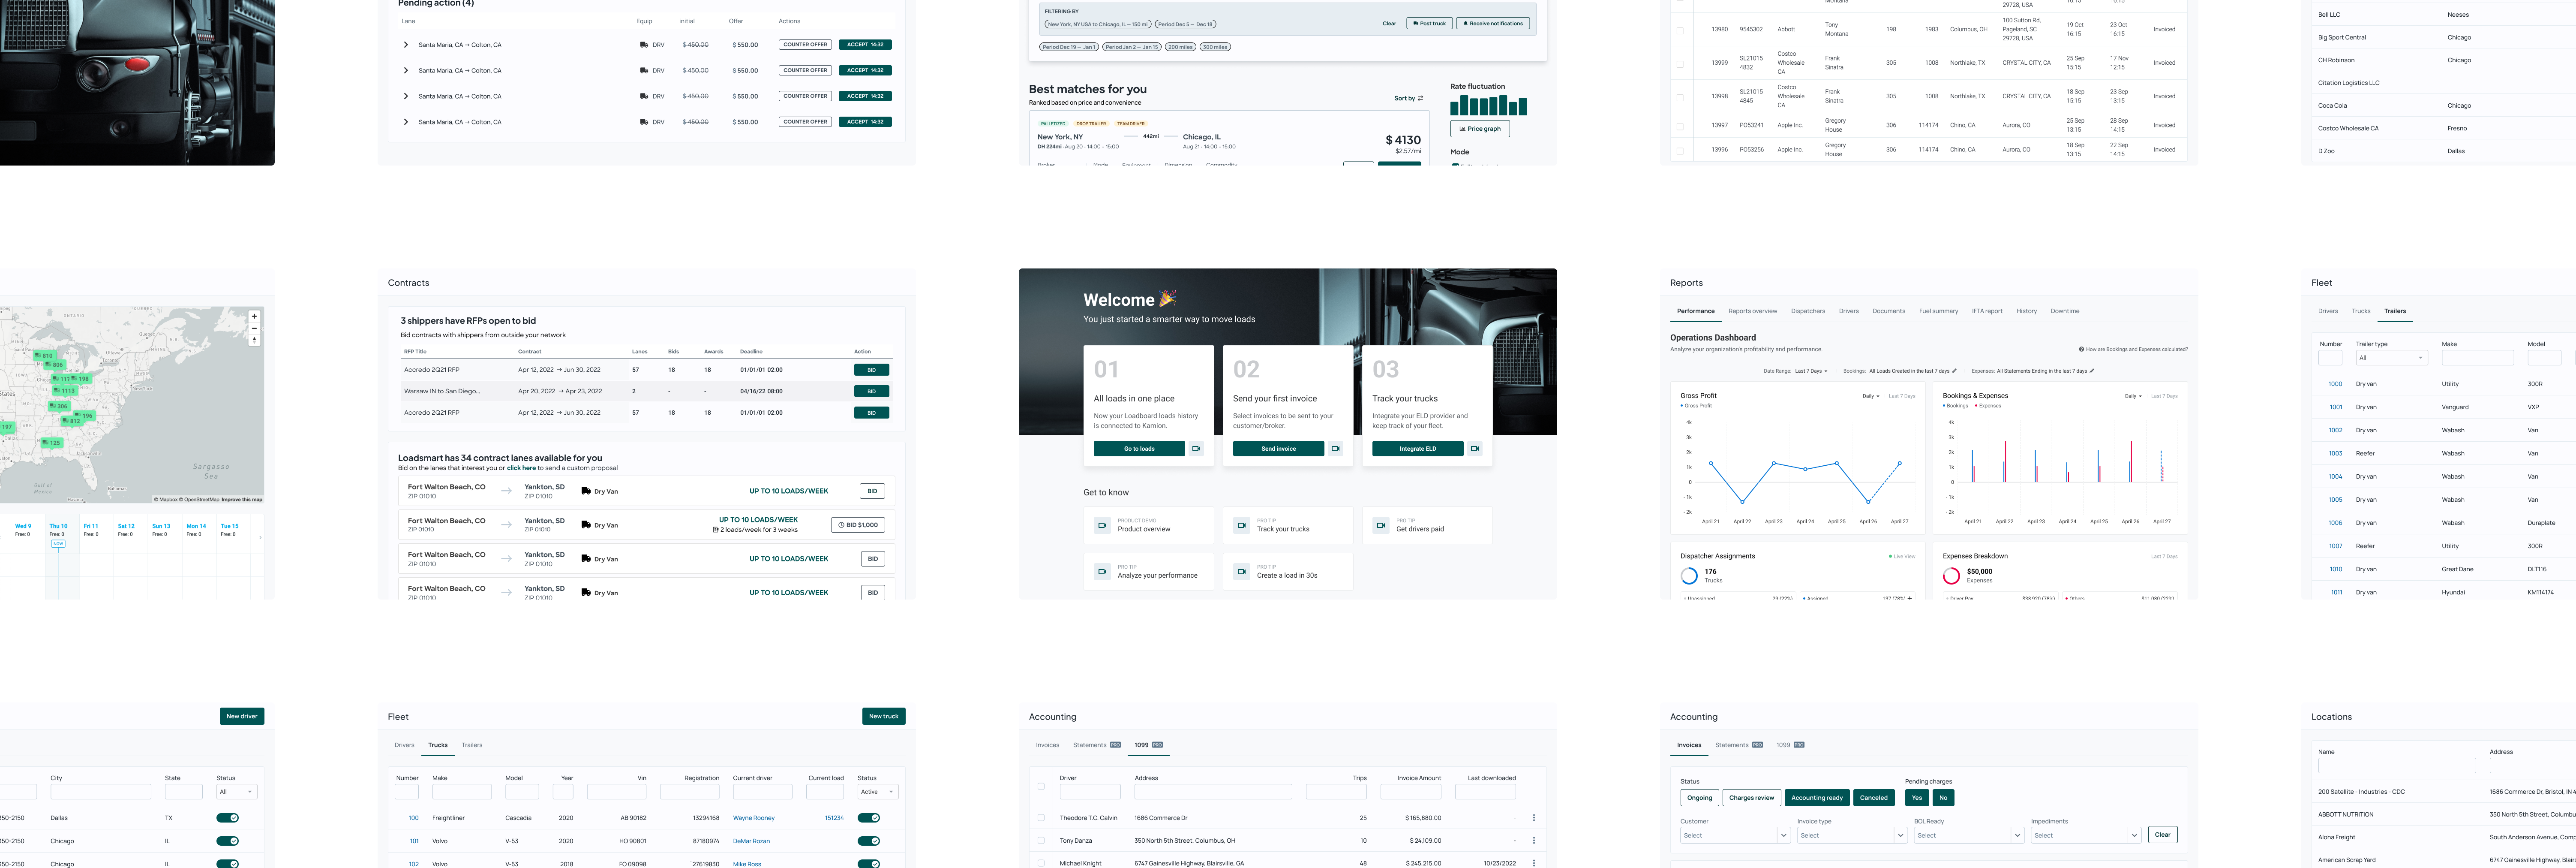Open the BOL Ready Select dropdown
Image resolution: width=2576 pixels, height=868 pixels.
[x=1969, y=835]
